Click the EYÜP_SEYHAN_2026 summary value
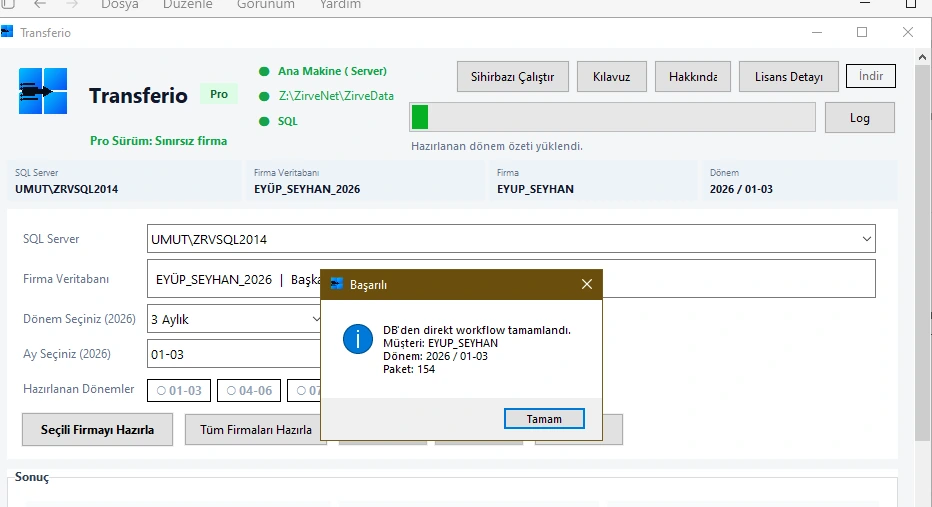932x507 pixels. (x=307, y=189)
